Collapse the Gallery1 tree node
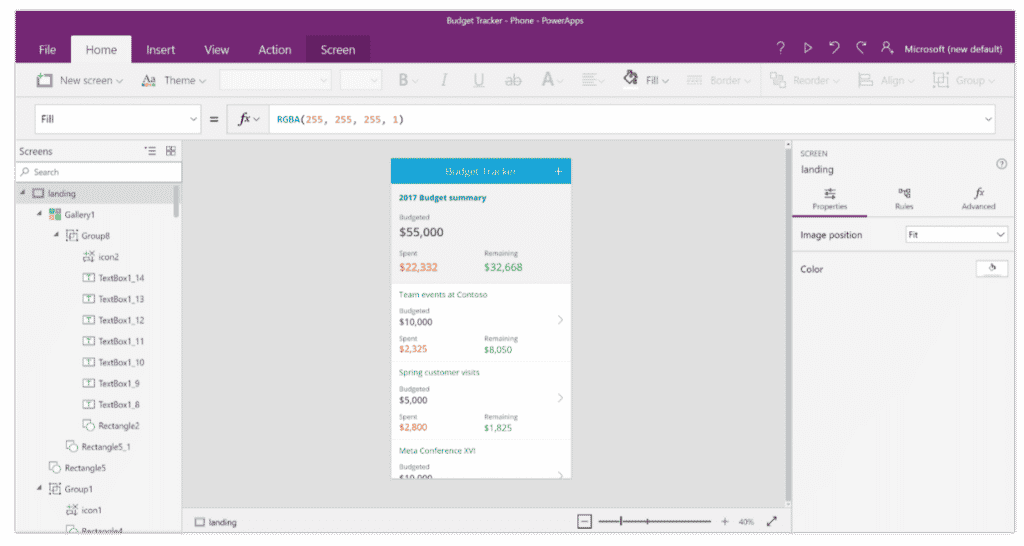 click(x=39, y=214)
